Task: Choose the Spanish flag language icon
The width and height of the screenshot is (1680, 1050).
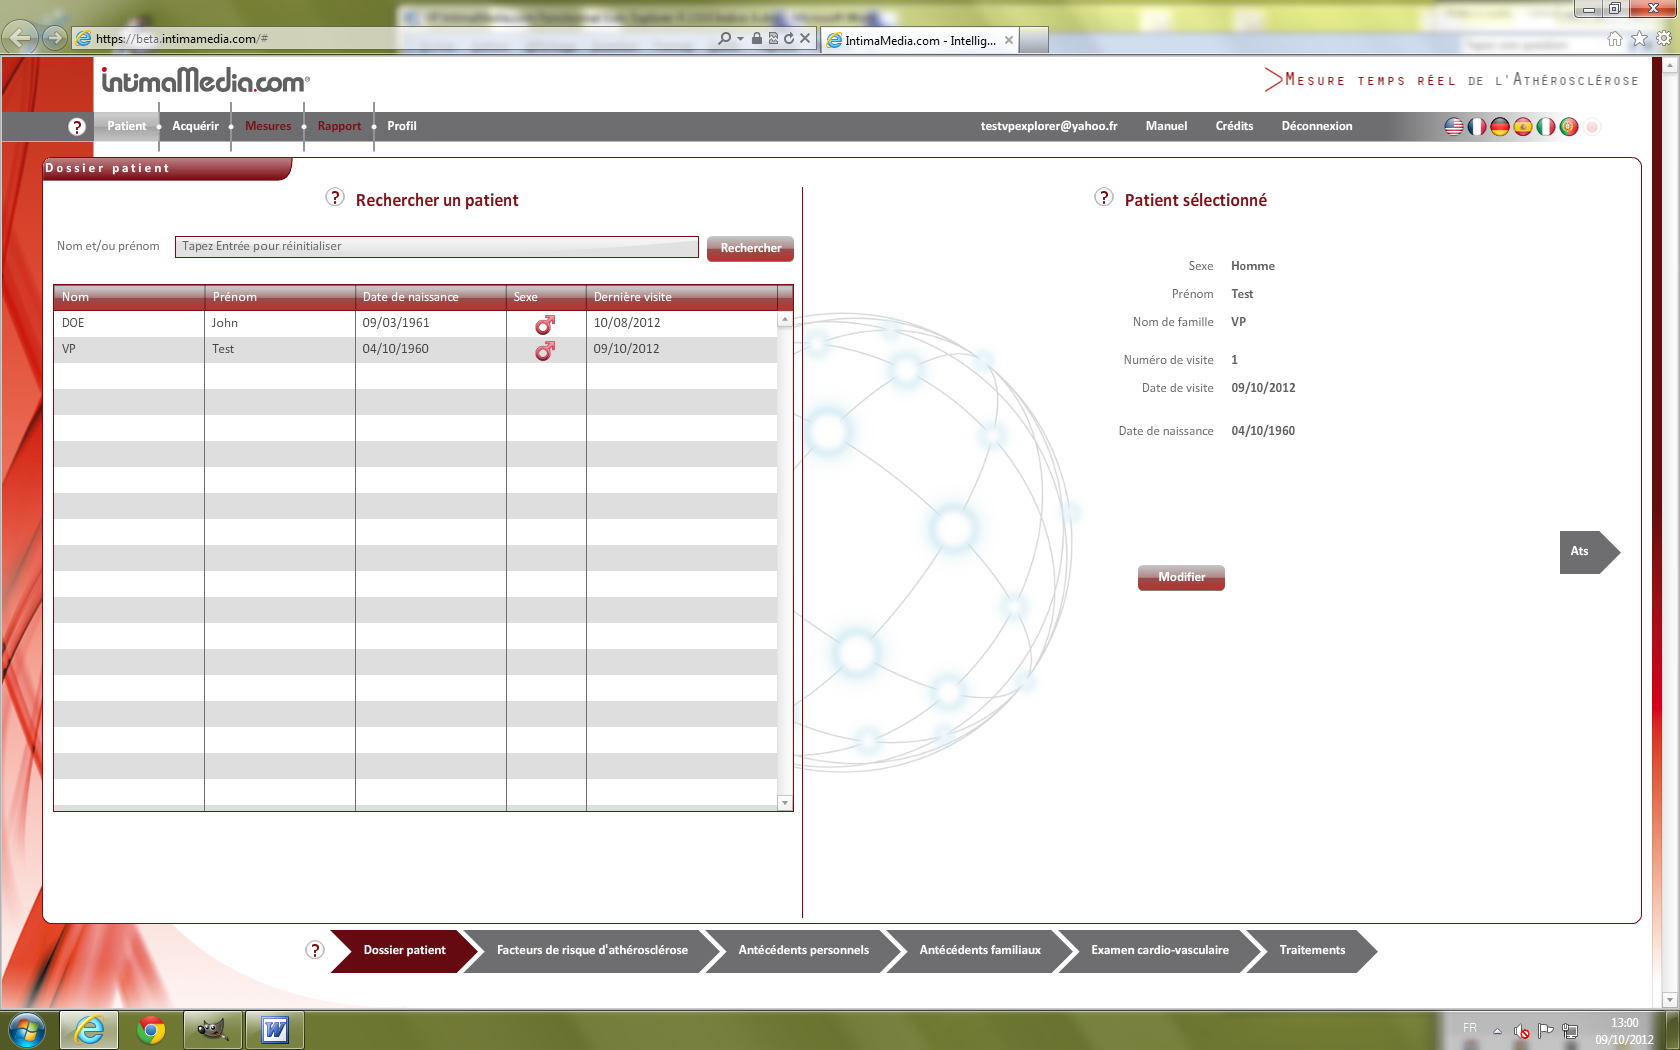Action: [x=1523, y=127]
